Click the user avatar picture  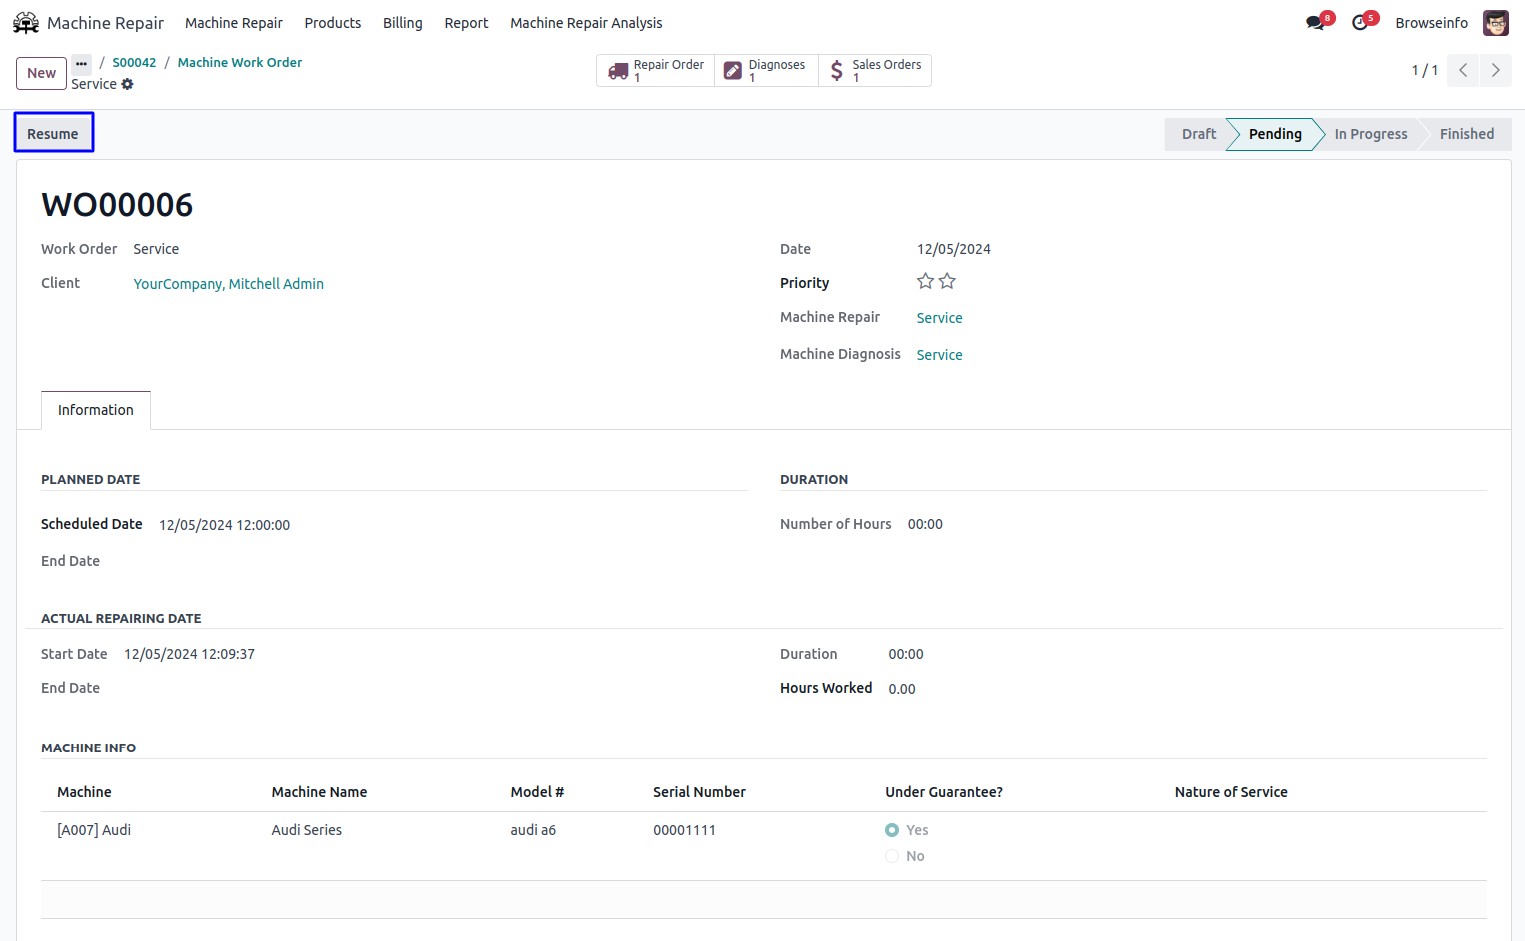(x=1495, y=23)
